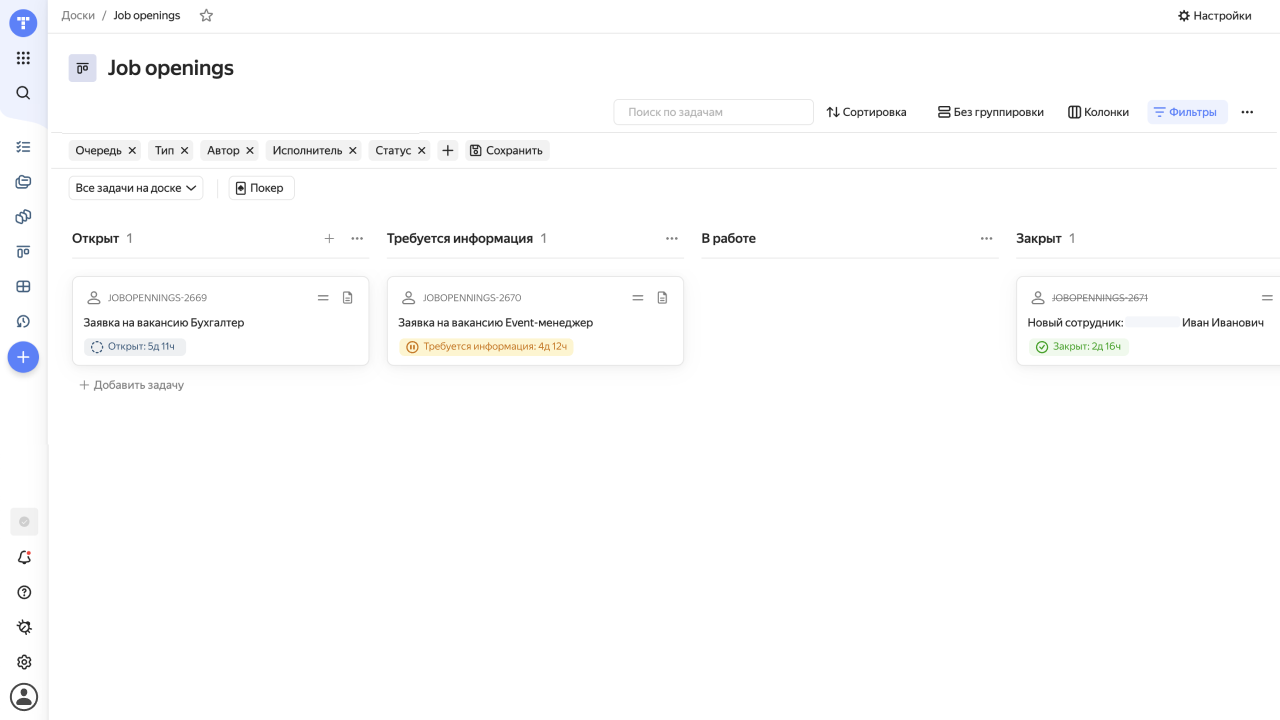Viewport: 1280px width, 720px height.
Task: Click the board type icon beside title
Action: (x=82, y=68)
